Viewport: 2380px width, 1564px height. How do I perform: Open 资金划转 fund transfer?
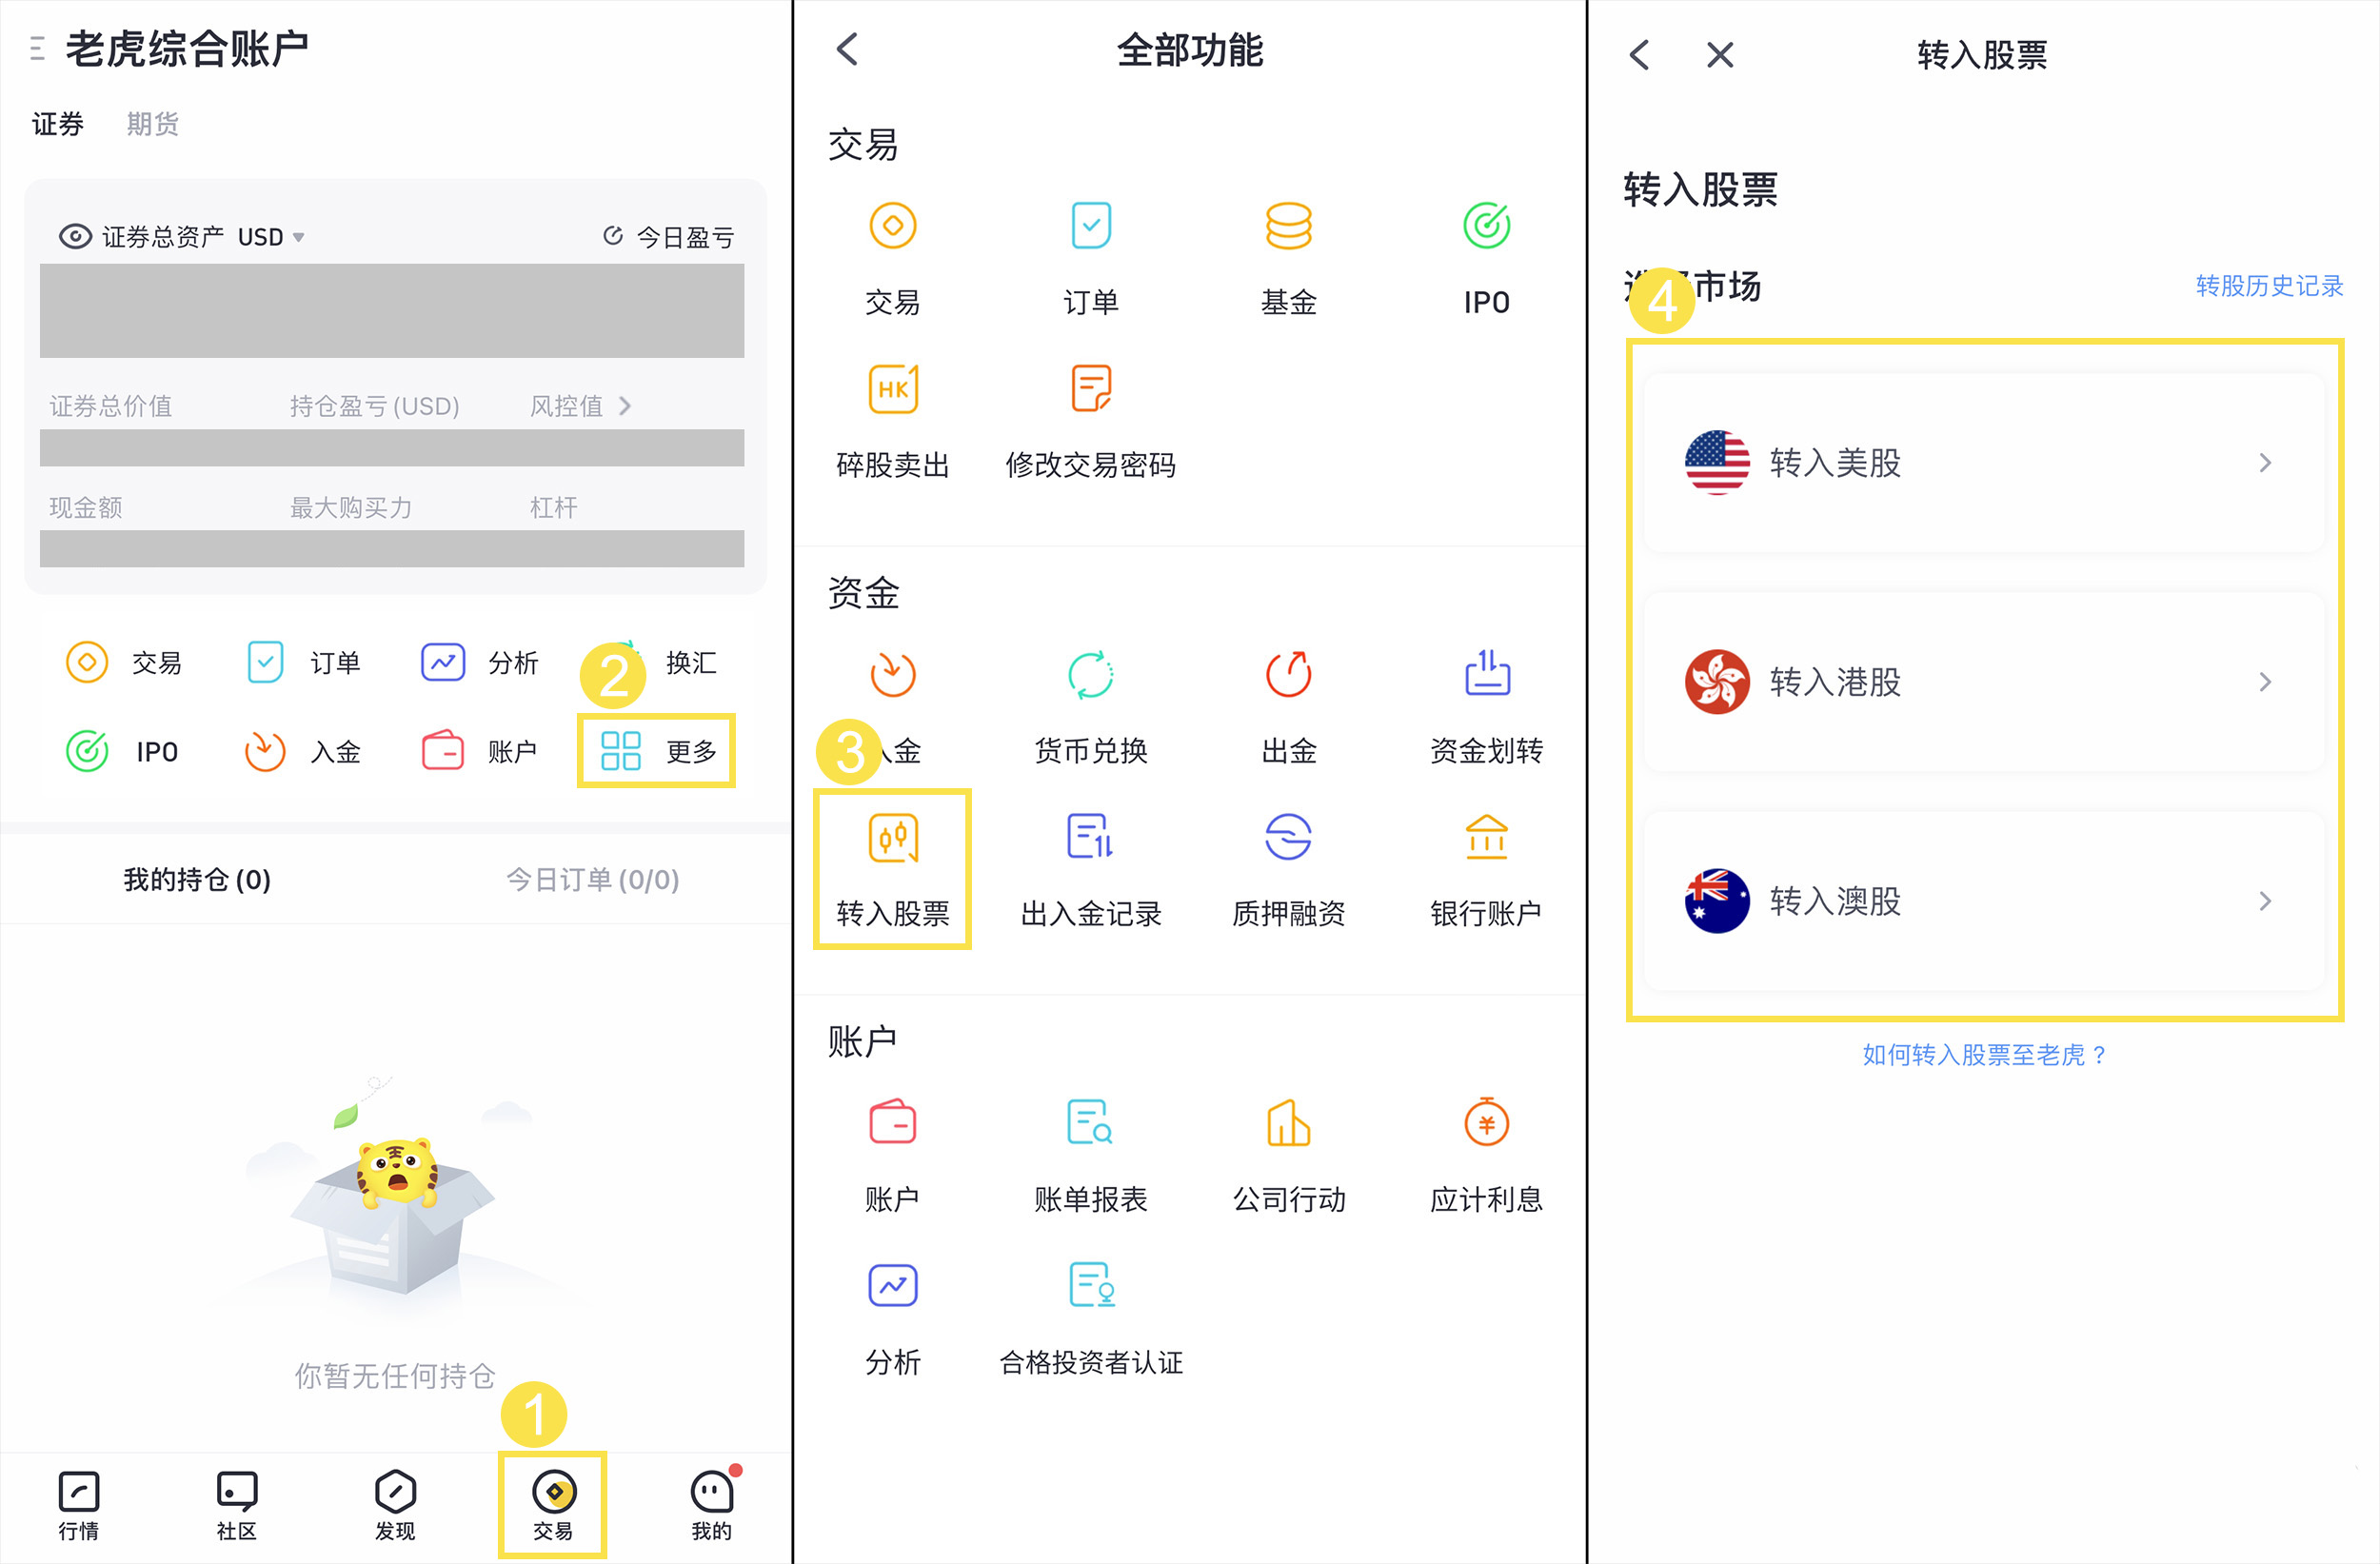click(x=1487, y=708)
